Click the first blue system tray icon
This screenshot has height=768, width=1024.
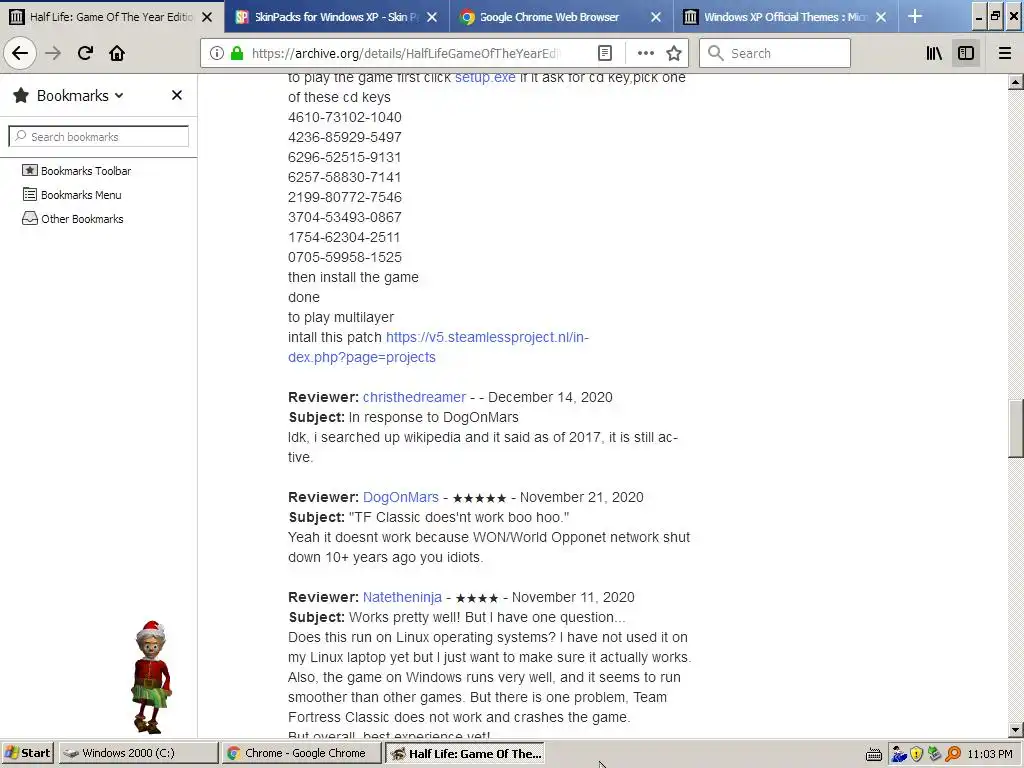[899, 754]
